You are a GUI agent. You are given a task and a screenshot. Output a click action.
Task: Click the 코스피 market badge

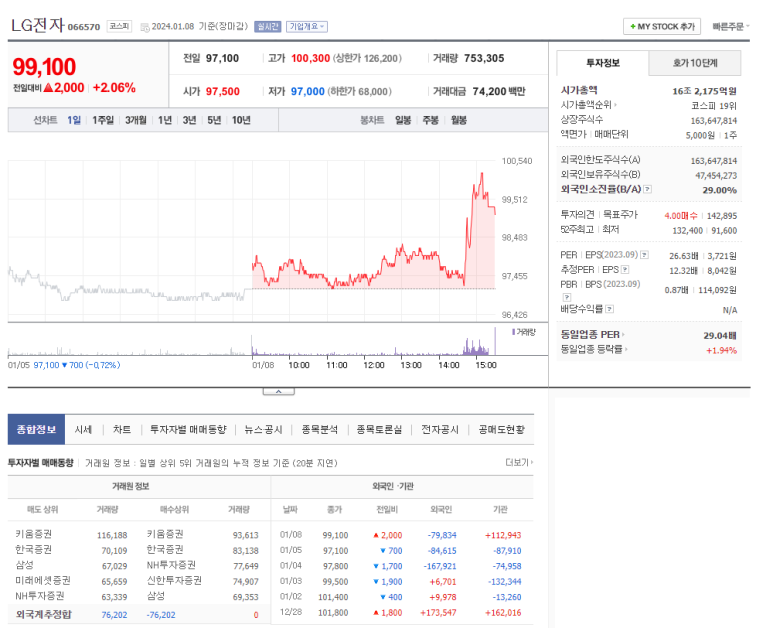point(119,26)
